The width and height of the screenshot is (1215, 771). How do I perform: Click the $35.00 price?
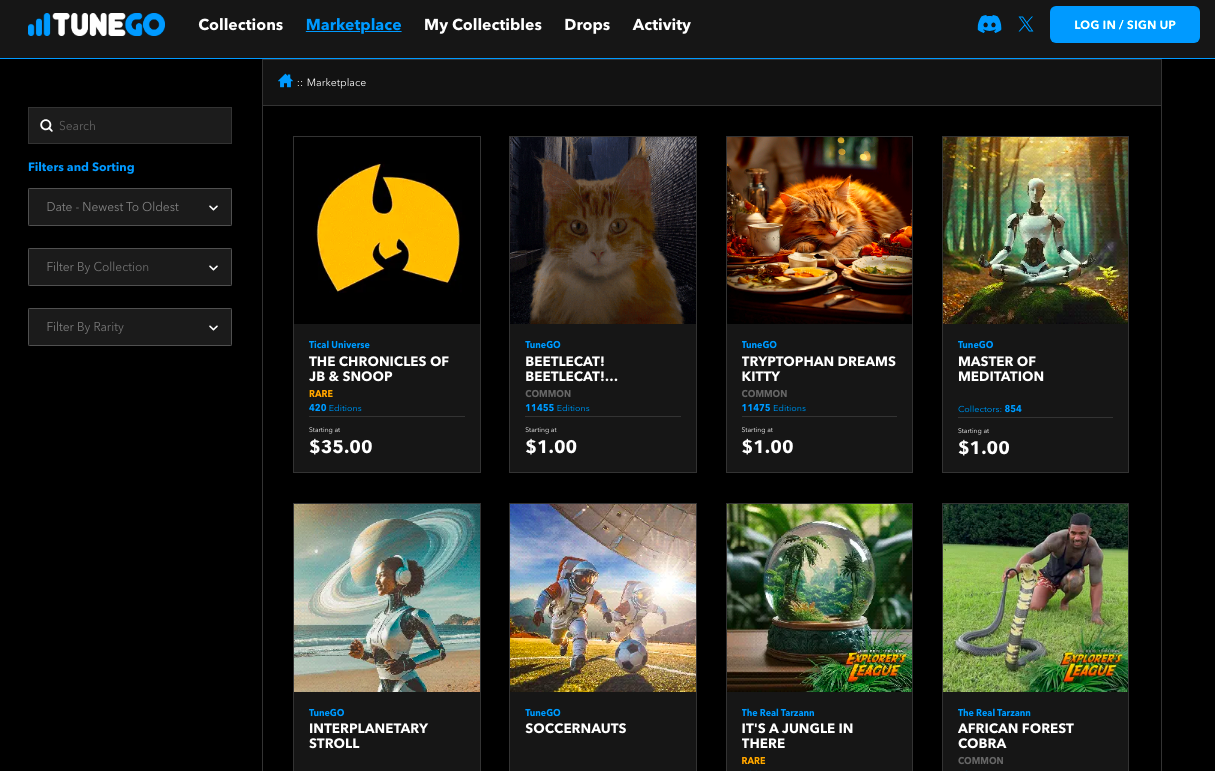341,447
